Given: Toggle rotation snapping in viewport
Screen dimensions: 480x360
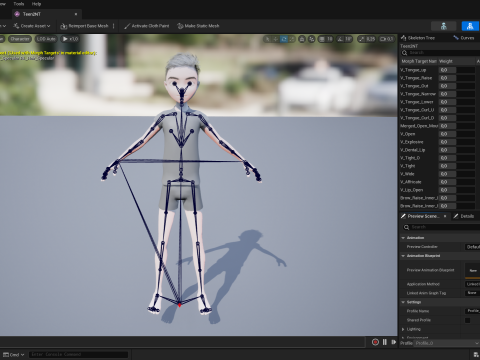Looking at the screenshot, I should 340,39.
